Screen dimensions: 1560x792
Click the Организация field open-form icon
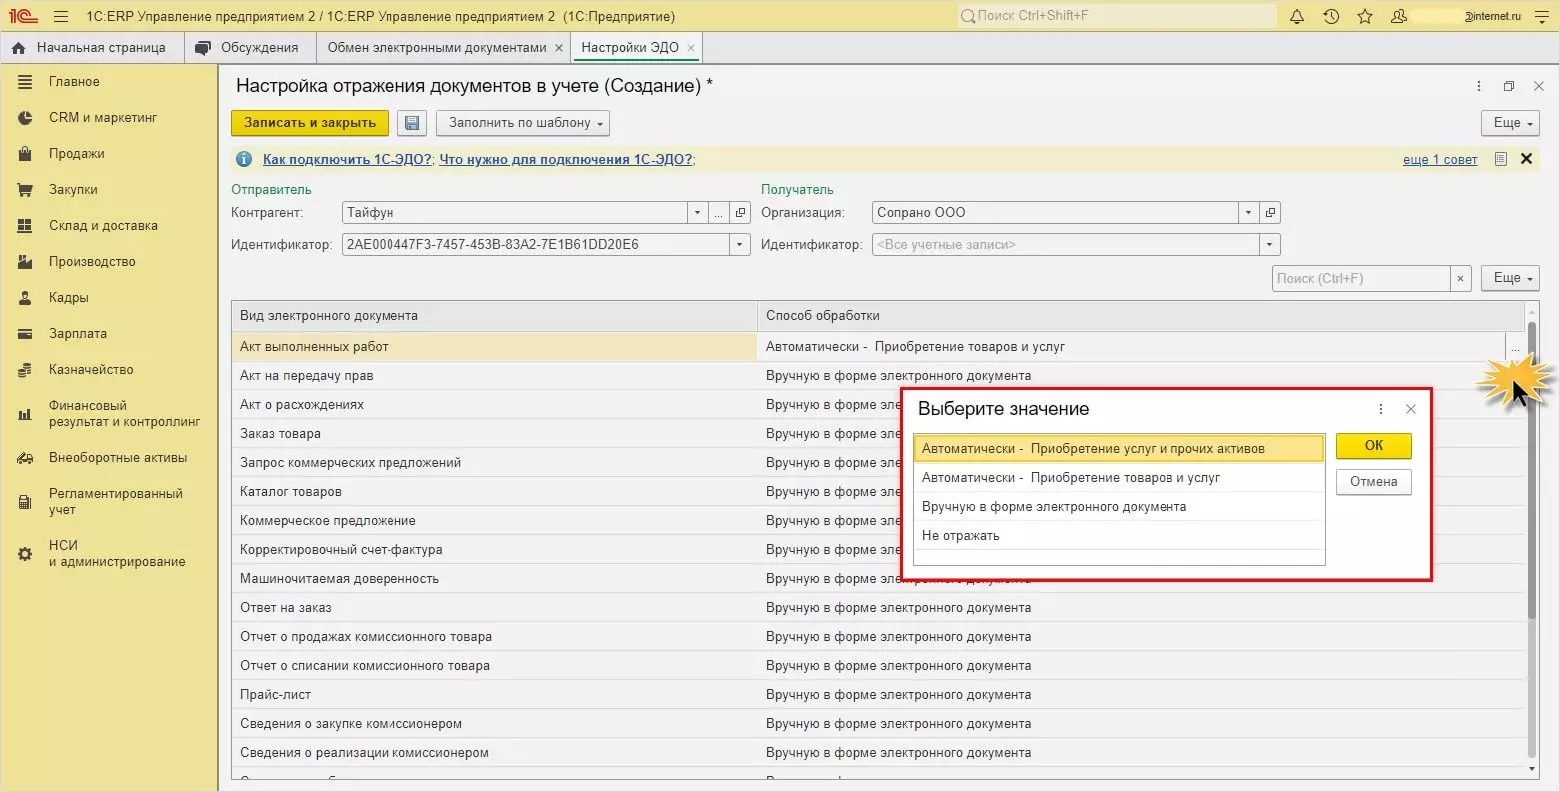point(1270,213)
